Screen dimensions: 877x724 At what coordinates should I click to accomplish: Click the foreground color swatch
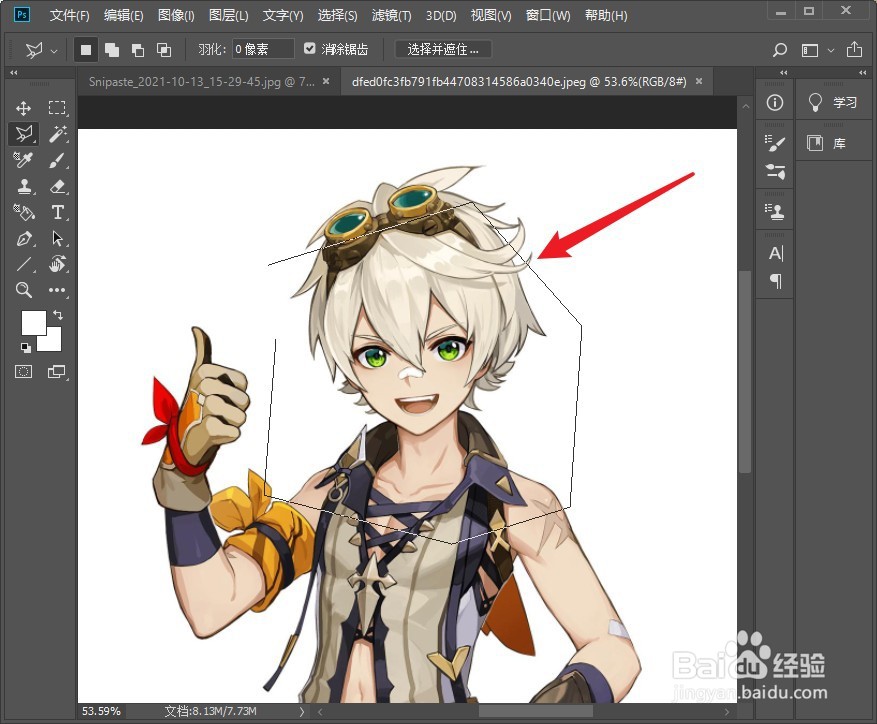click(x=34, y=323)
